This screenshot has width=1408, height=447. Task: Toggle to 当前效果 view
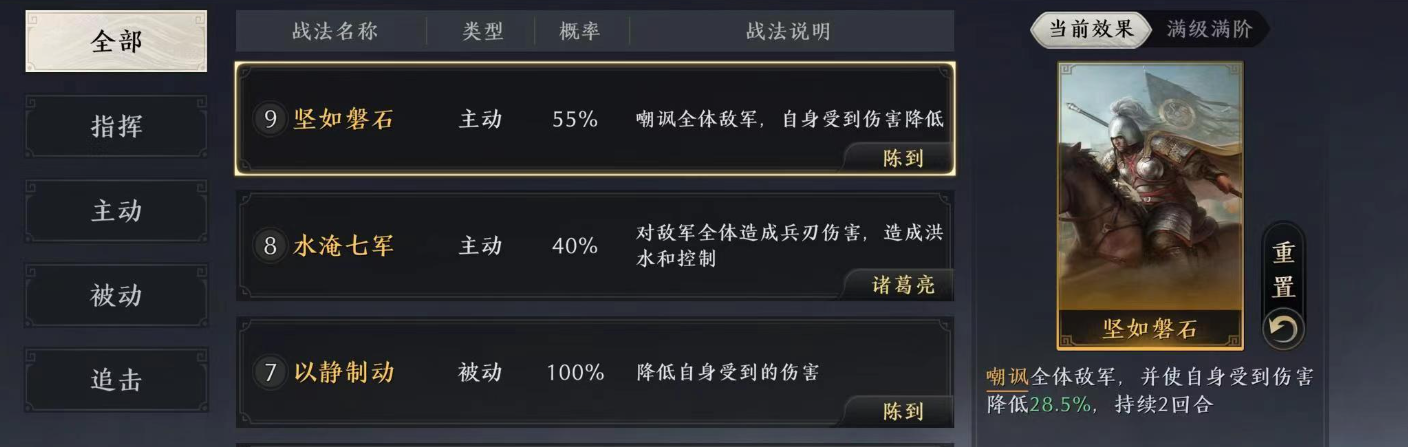[1090, 29]
